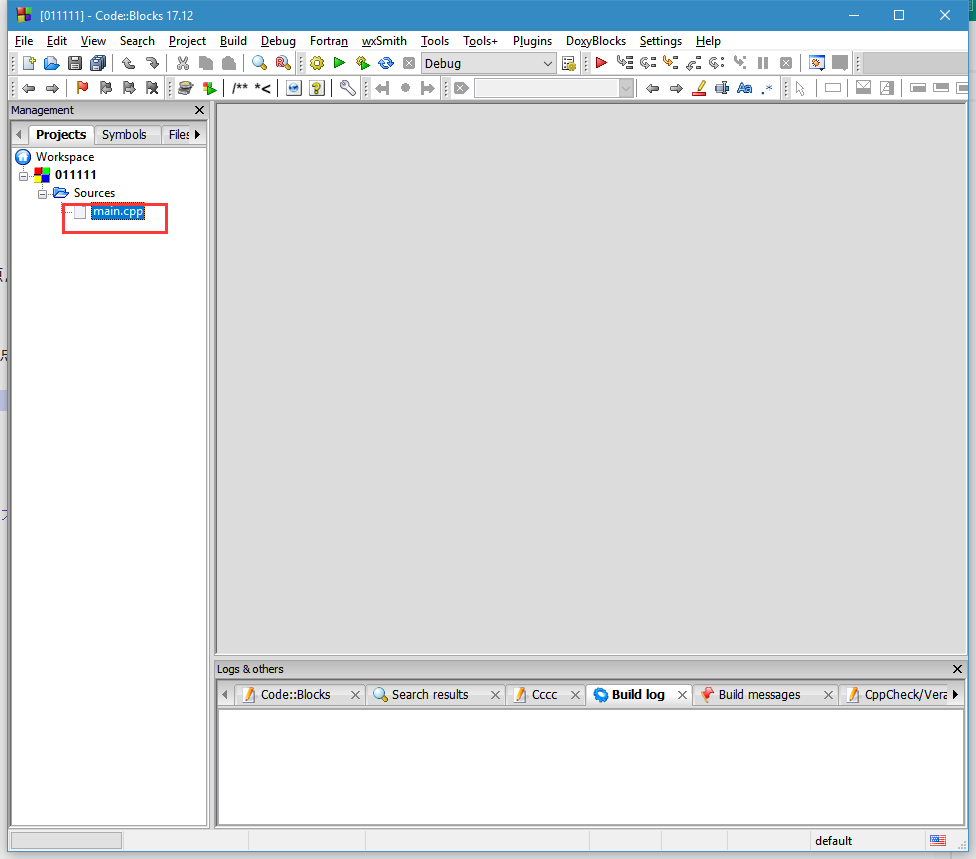Click the Build gear icon

(317, 63)
